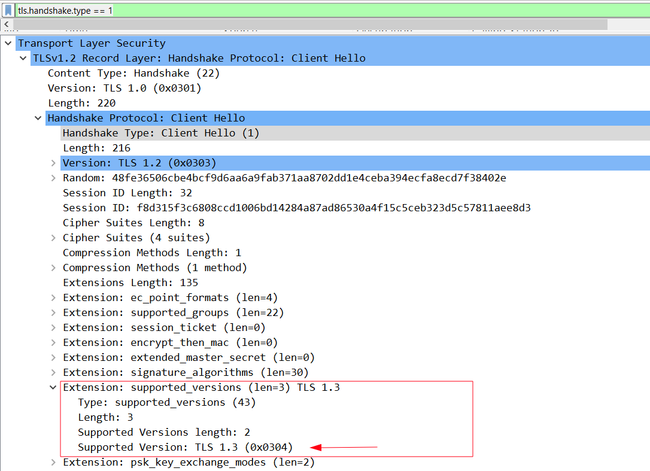The height and width of the screenshot is (471, 650).
Task: Click the horizontal scrollbar thumb of the packet list
Action: [310, 24]
